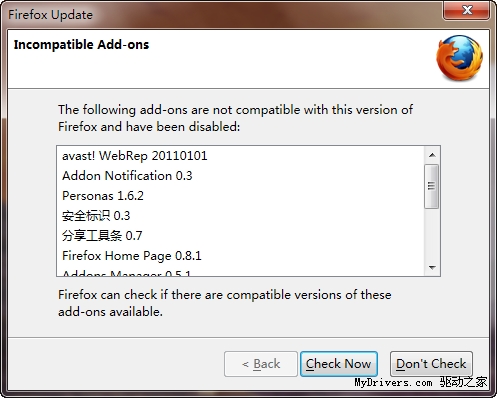Select the partially visible Addons Manager entry
Screen dimensions: 497x398
(240, 272)
